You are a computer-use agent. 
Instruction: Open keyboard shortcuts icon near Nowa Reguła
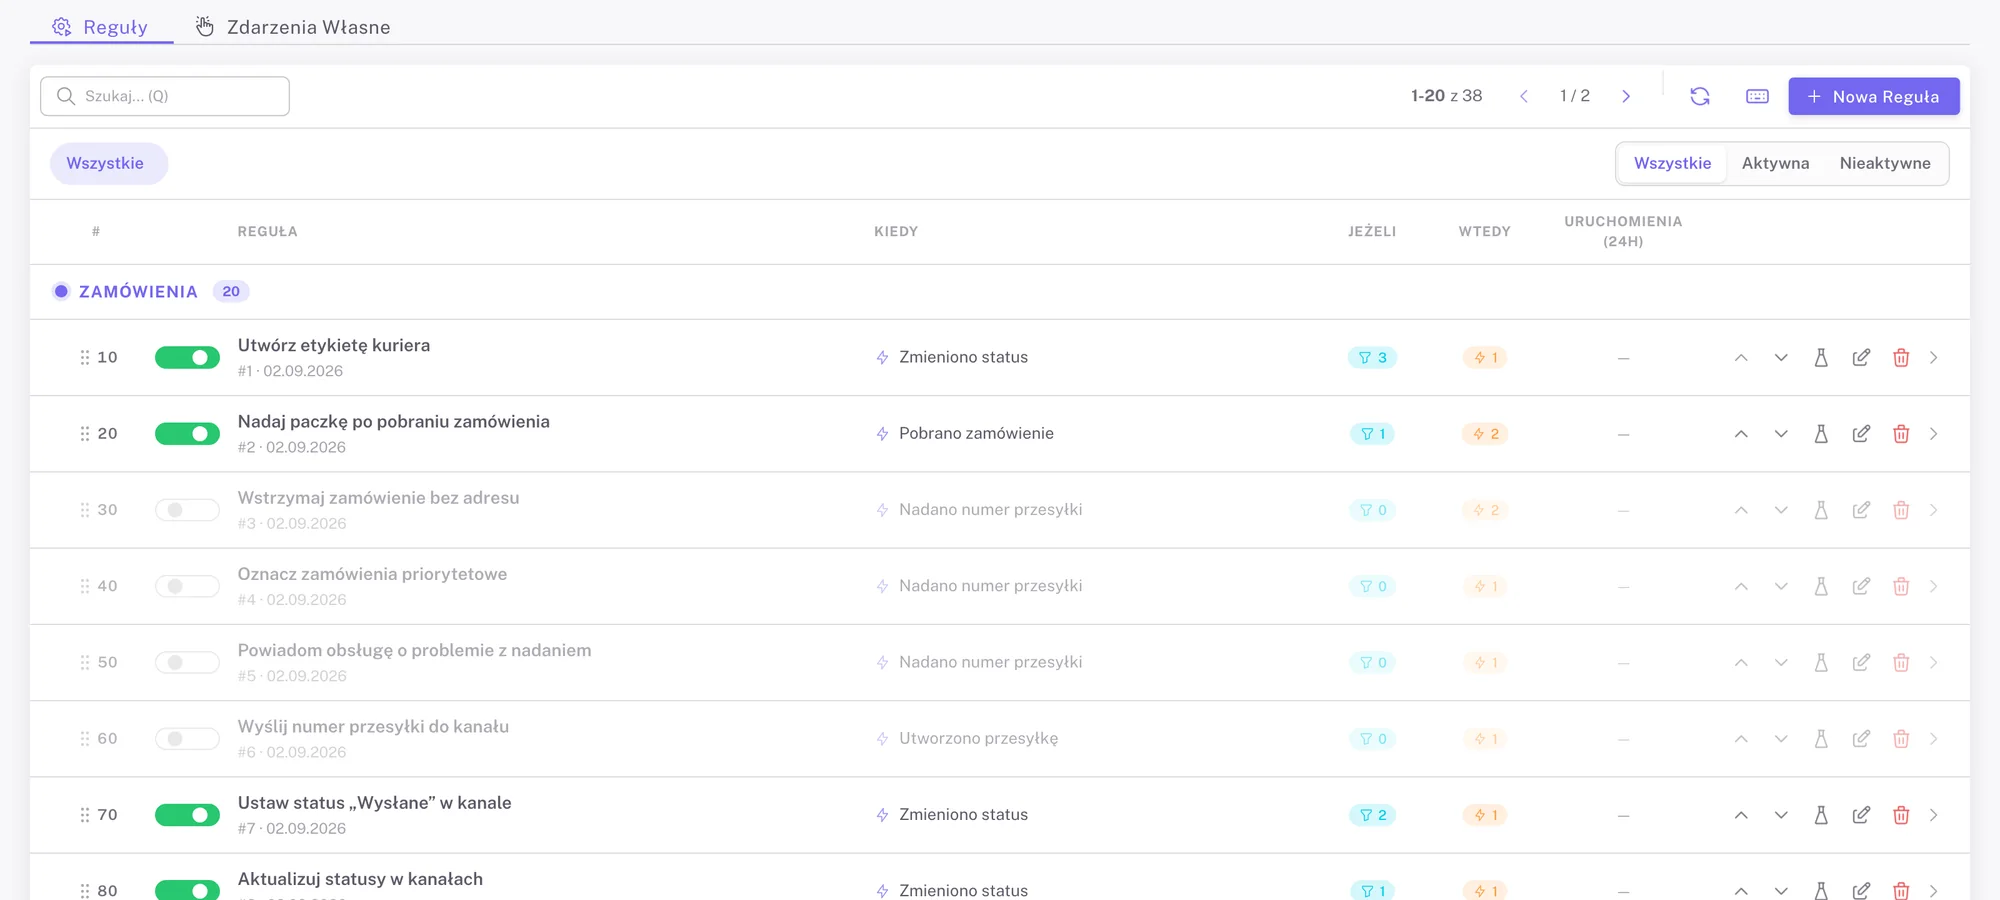click(x=1757, y=96)
